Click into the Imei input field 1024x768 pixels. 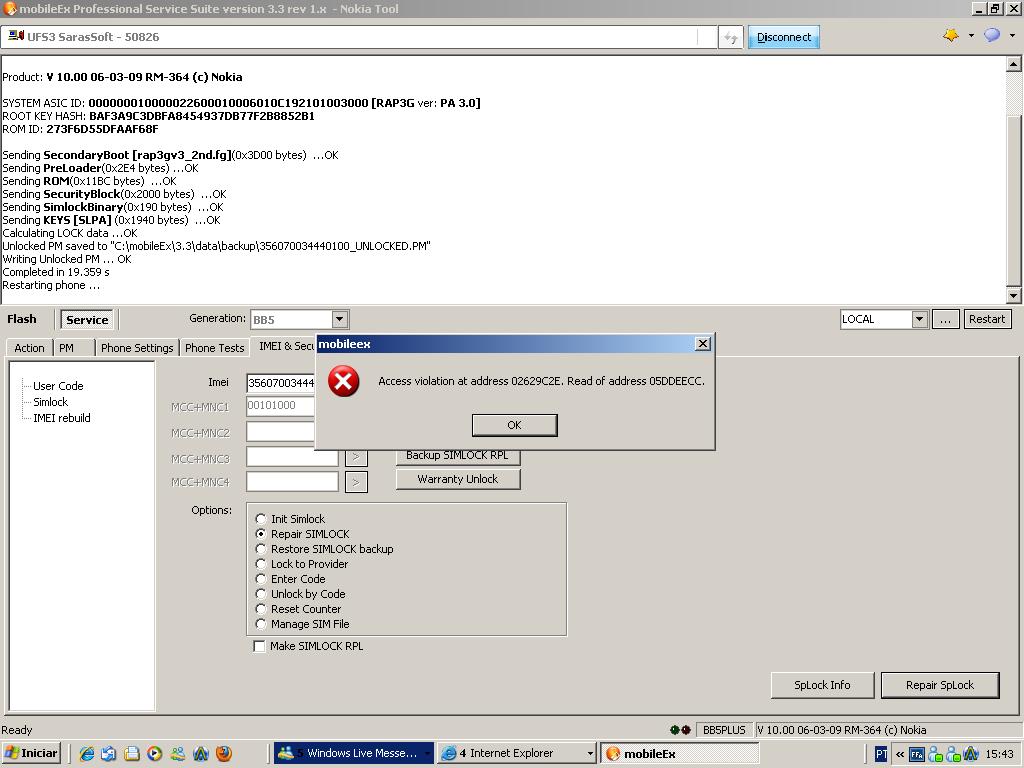pos(281,383)
